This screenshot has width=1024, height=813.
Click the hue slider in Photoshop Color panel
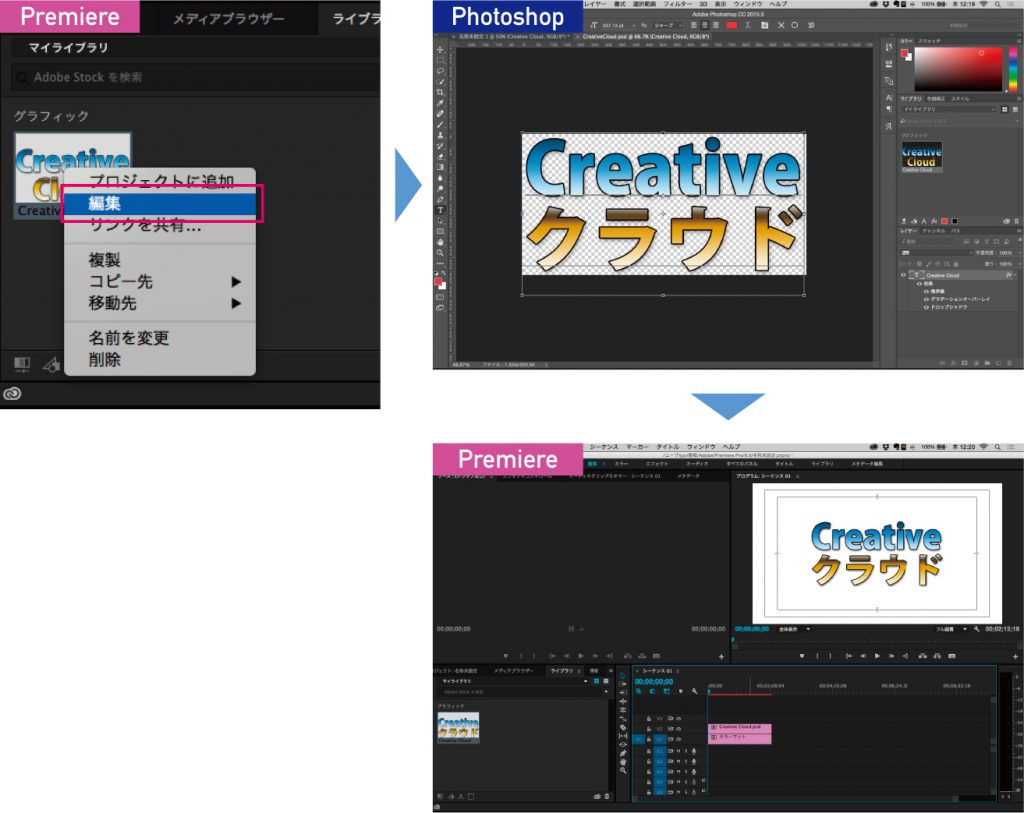pyautogui.click(x=1012, y=69)
